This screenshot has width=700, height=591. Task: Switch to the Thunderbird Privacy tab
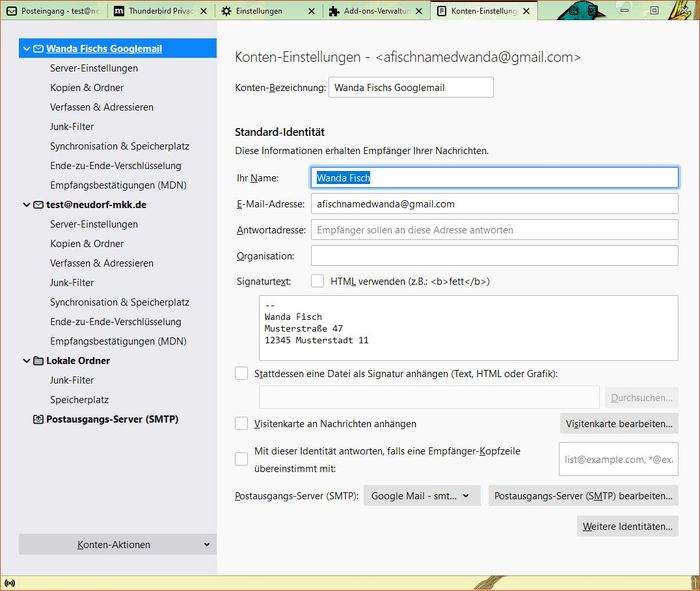[x=160, y=11]
